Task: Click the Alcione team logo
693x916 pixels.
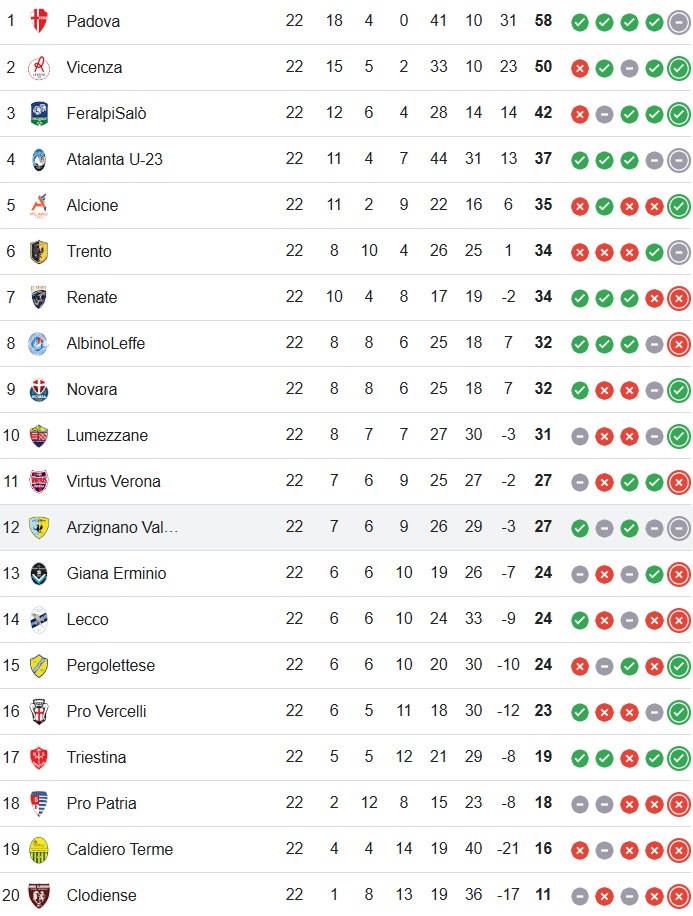Action: 39,205
